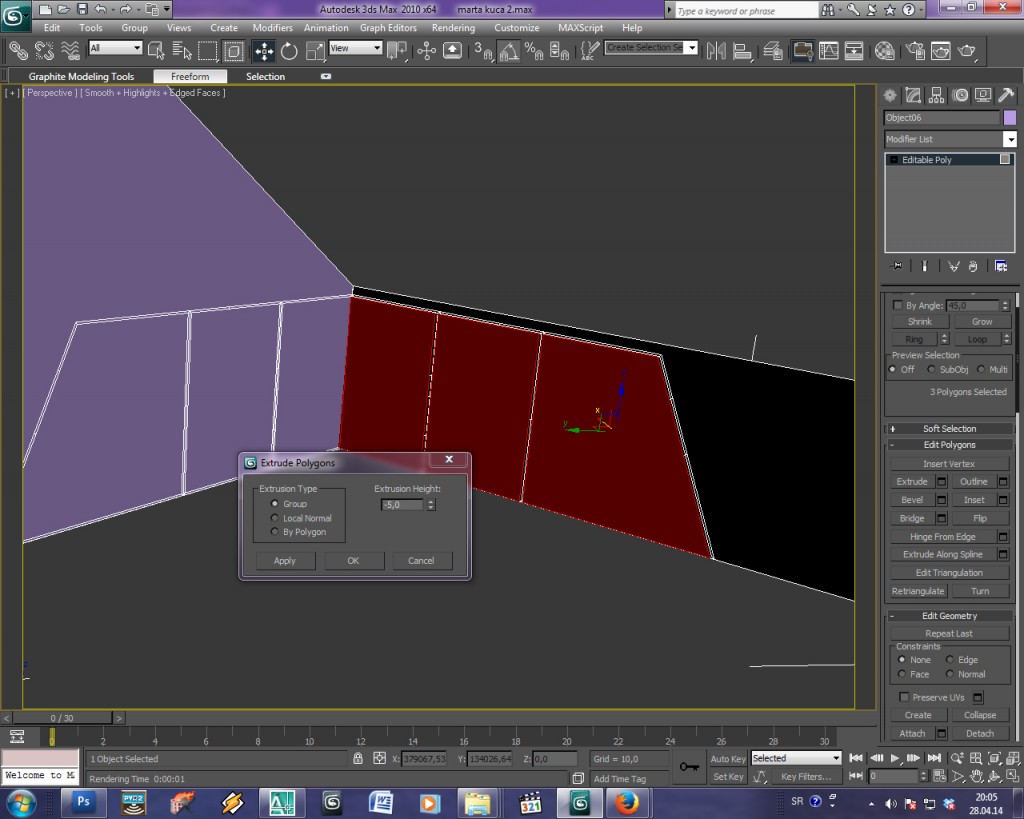This screenshot has height=819, width=1024.
Task: Toggle Angle Snap
Action: coord(509,50)
